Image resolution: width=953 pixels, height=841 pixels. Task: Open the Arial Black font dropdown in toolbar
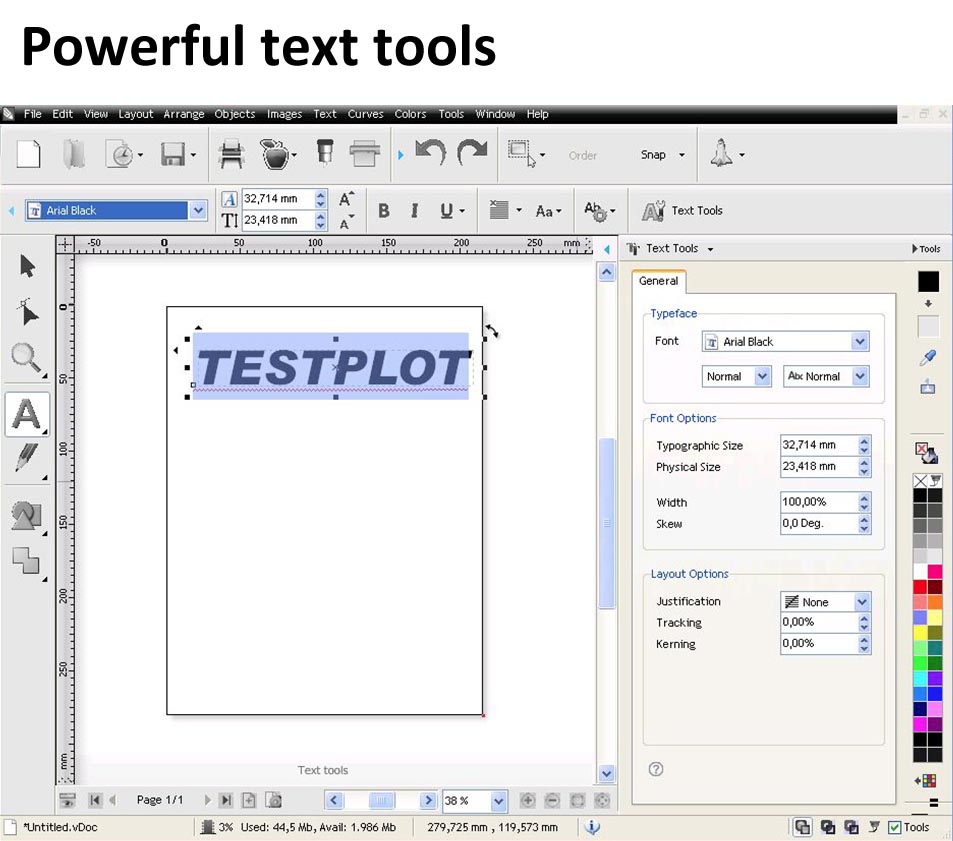(198, 210)
